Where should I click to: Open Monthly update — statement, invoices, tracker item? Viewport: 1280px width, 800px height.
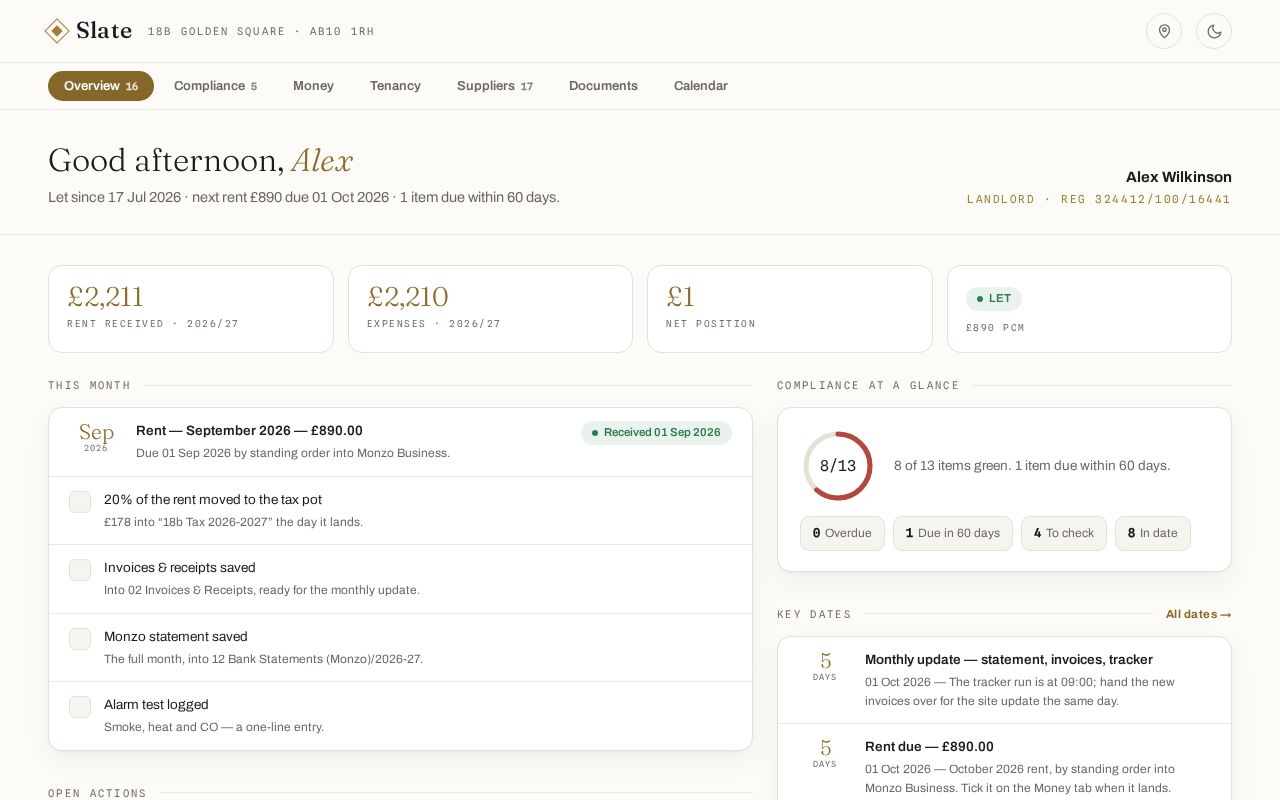[1005, 680]
